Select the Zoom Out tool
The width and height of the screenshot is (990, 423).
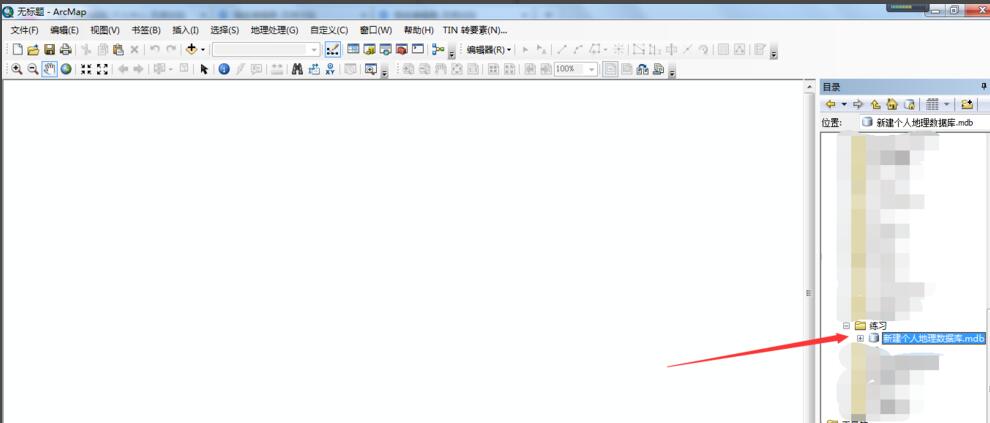tap(33, 69)
